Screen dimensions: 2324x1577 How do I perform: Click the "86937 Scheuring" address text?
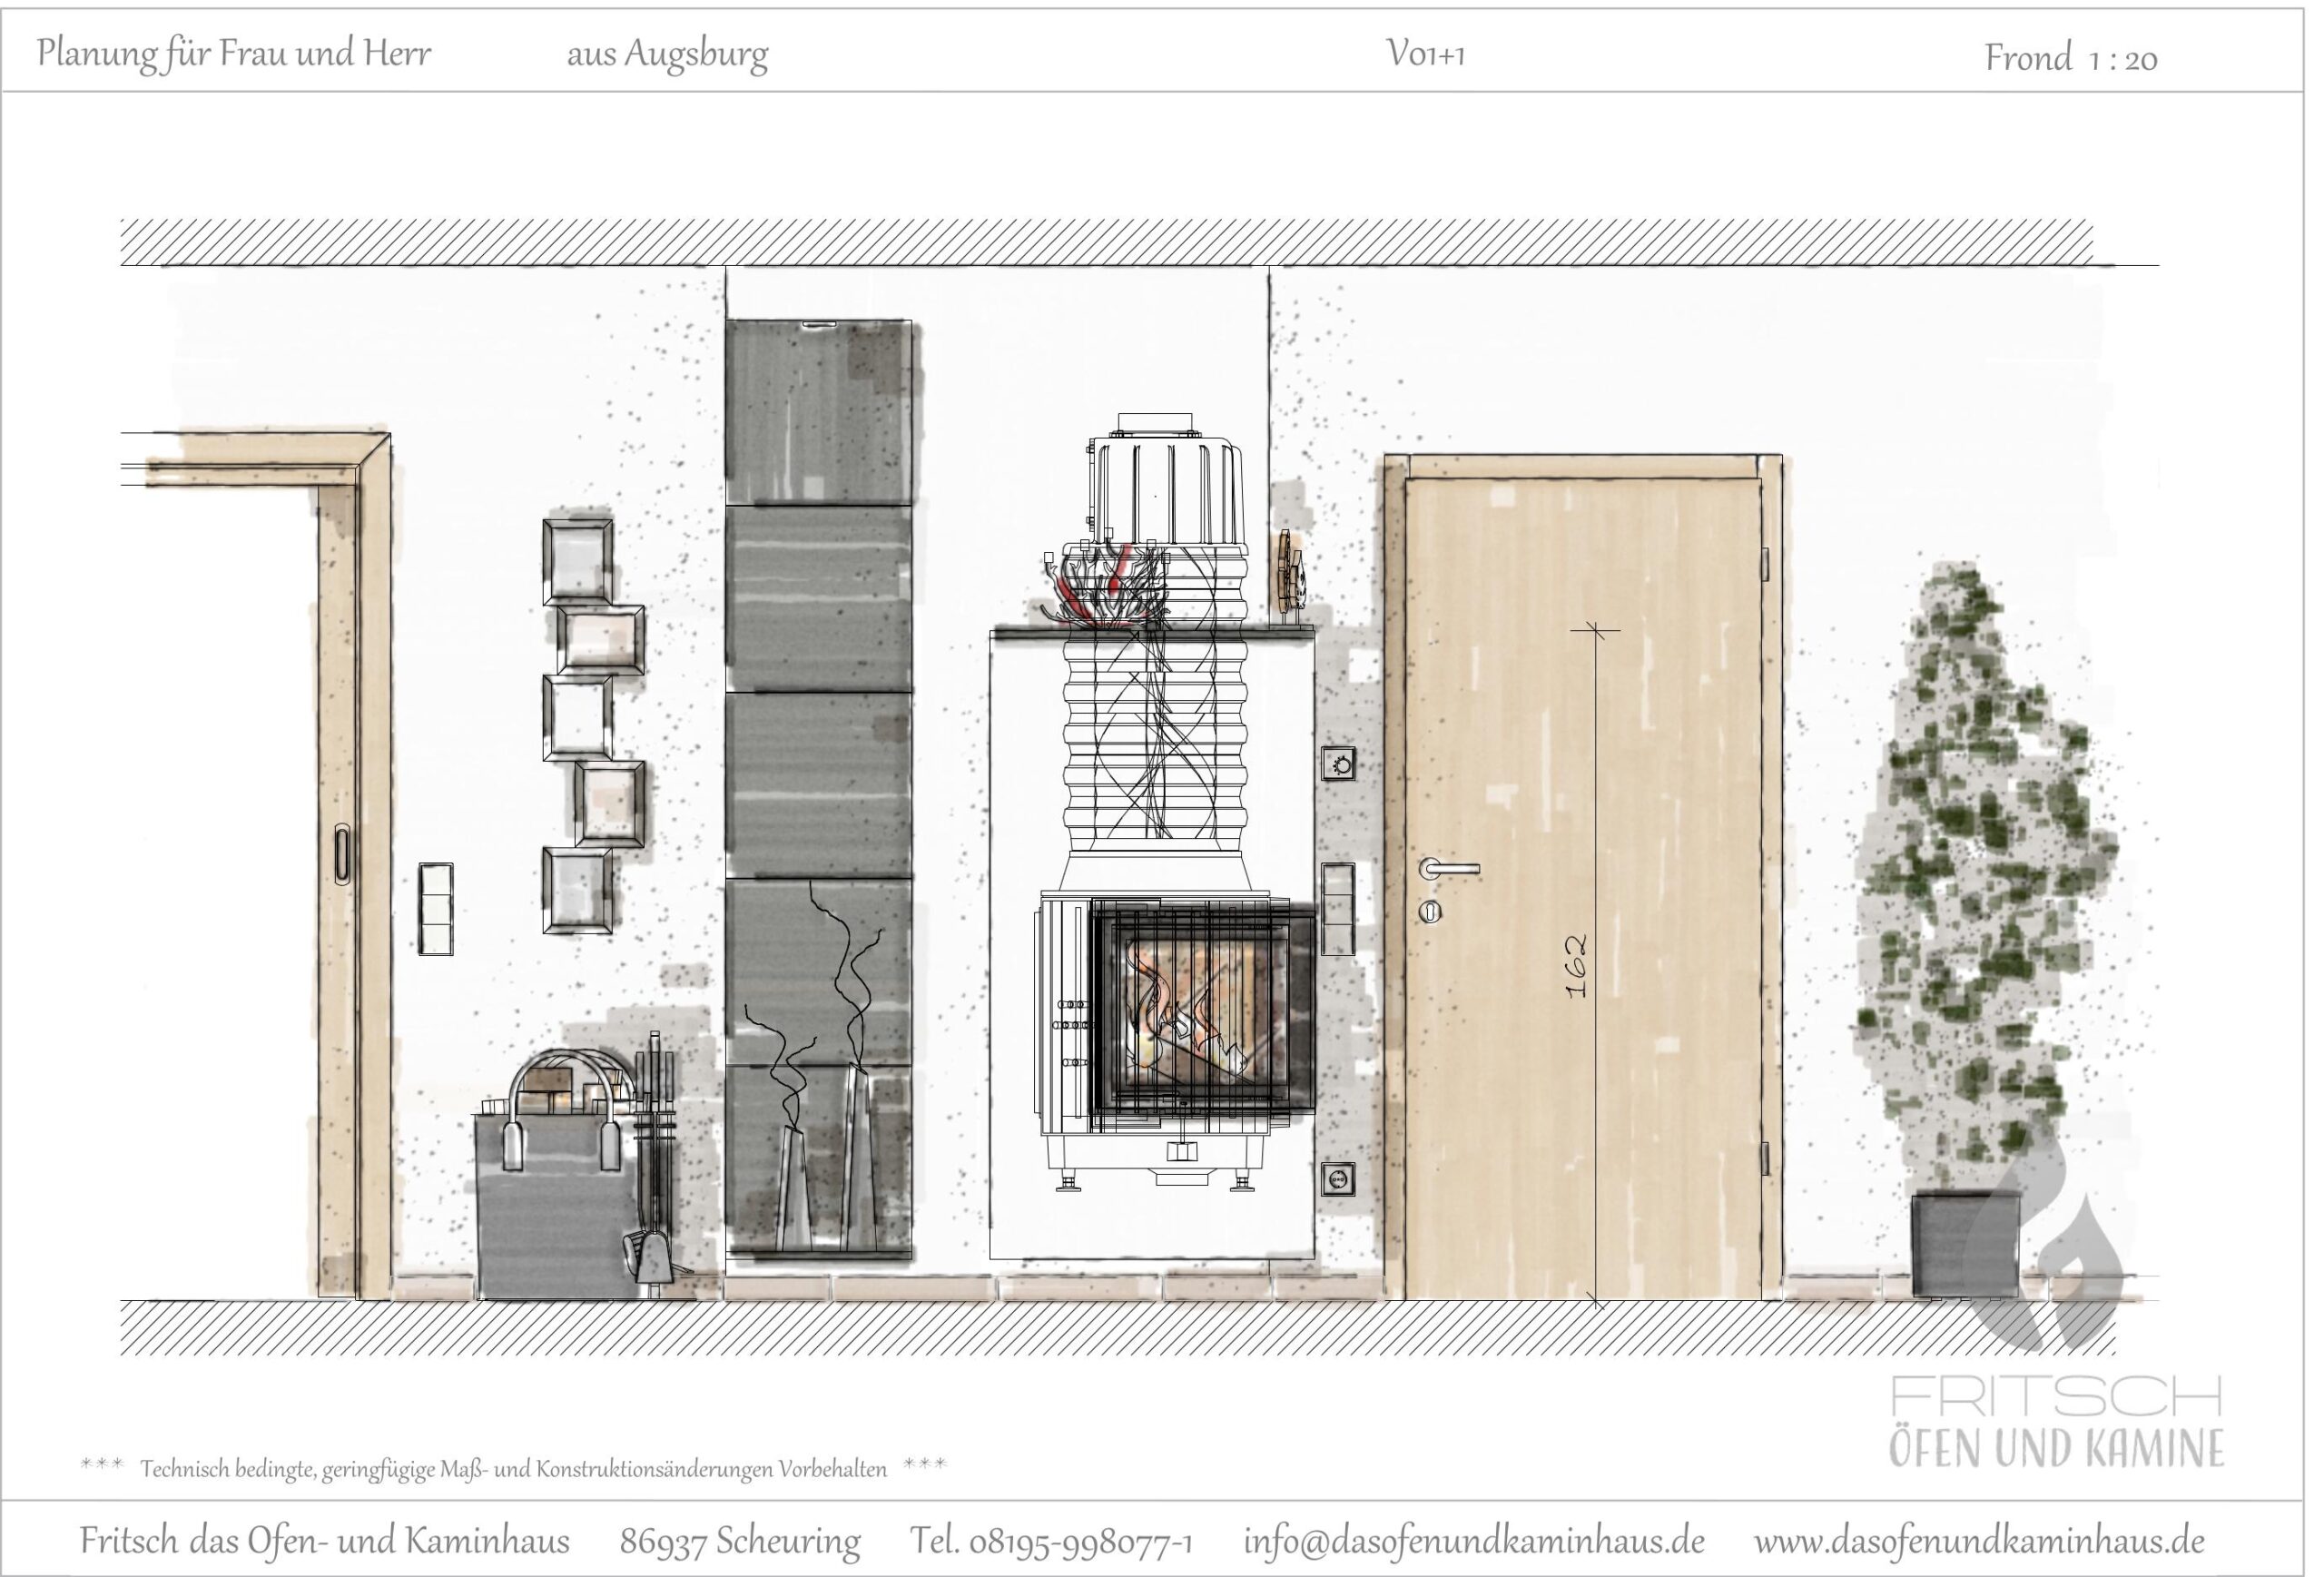coord(740,1541)
